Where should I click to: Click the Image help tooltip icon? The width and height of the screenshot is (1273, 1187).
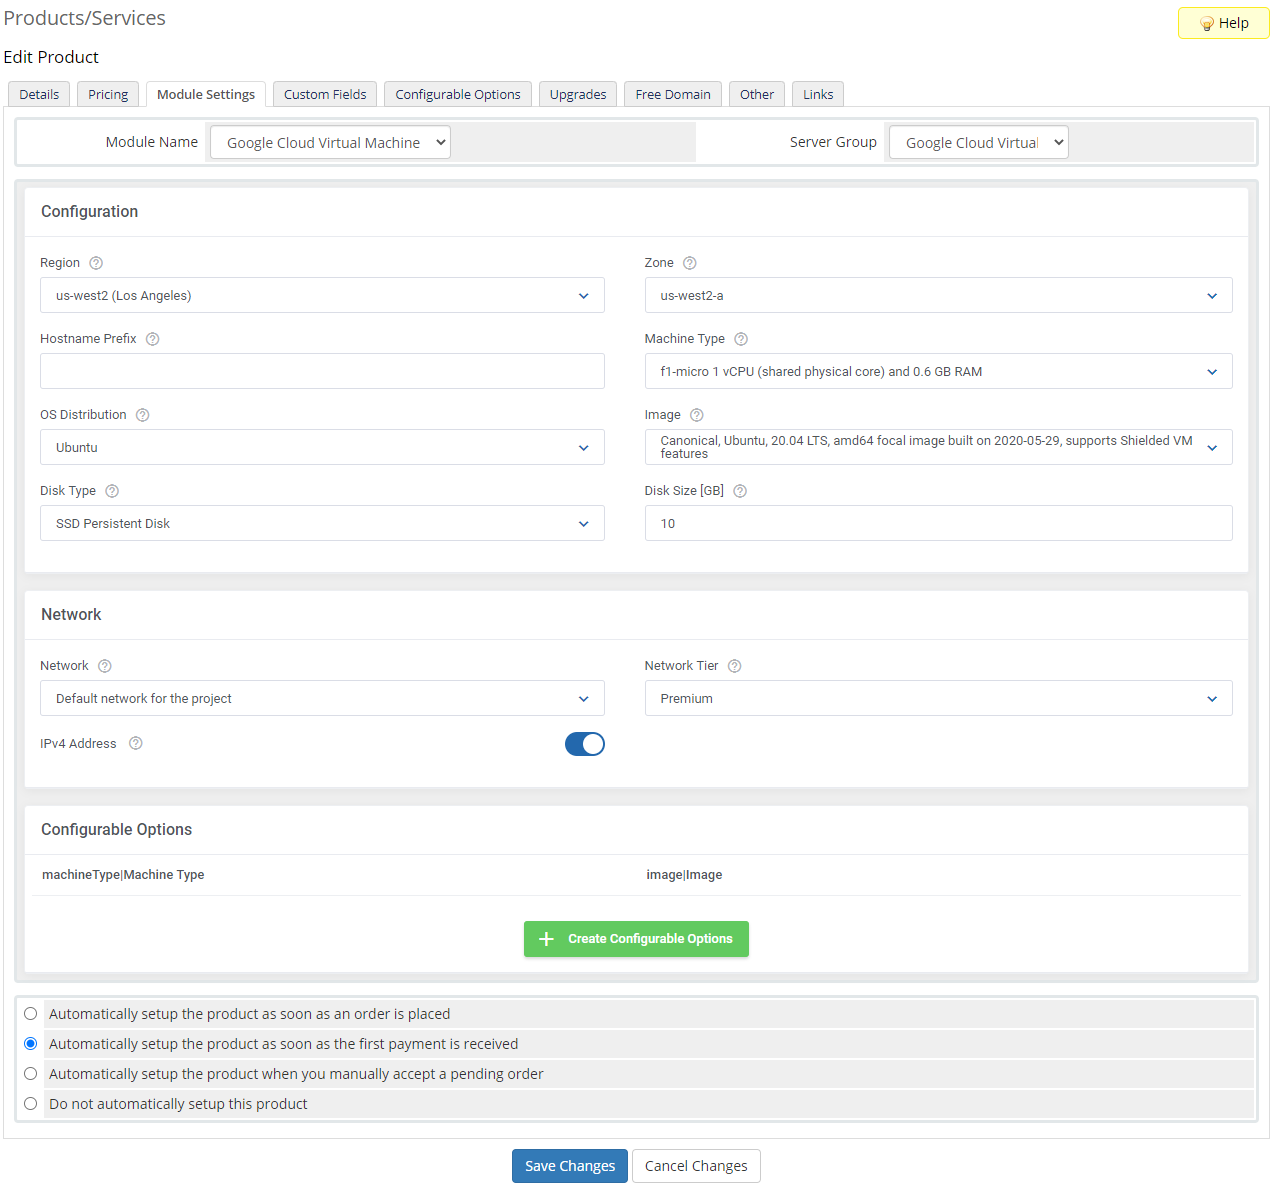tap(696, 414)
